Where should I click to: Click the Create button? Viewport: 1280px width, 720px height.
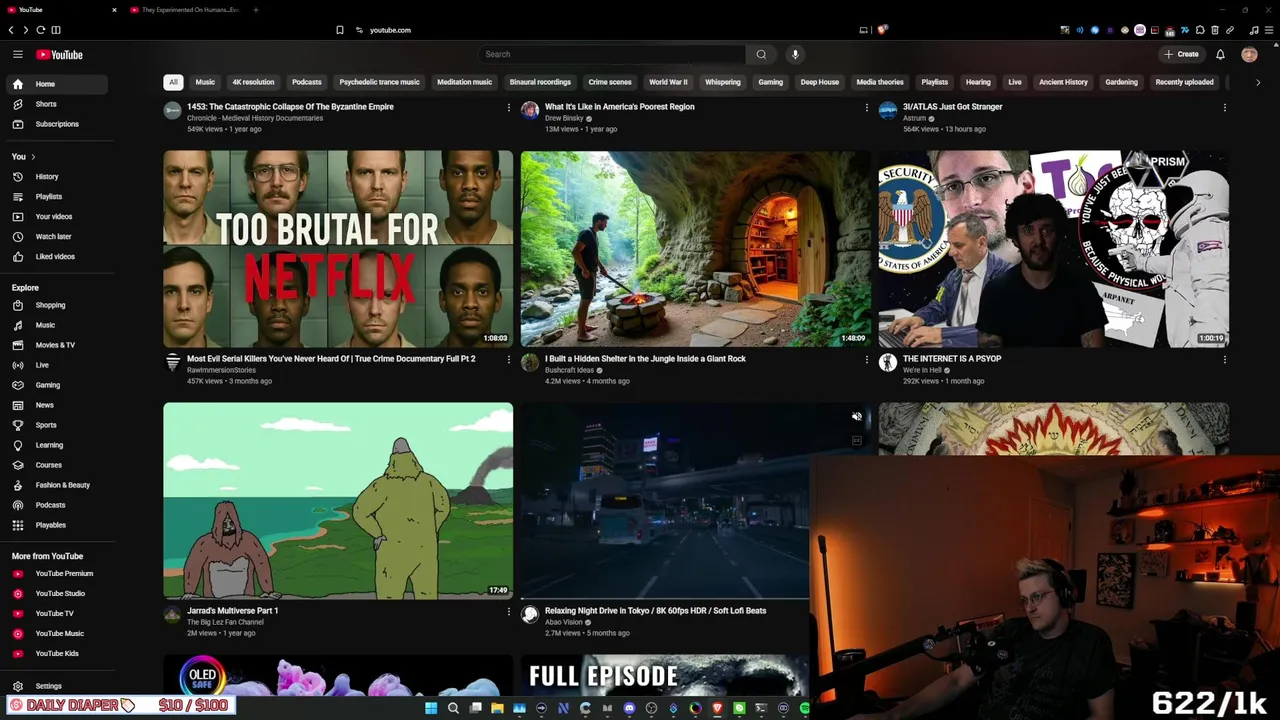tap(1181, 54)
